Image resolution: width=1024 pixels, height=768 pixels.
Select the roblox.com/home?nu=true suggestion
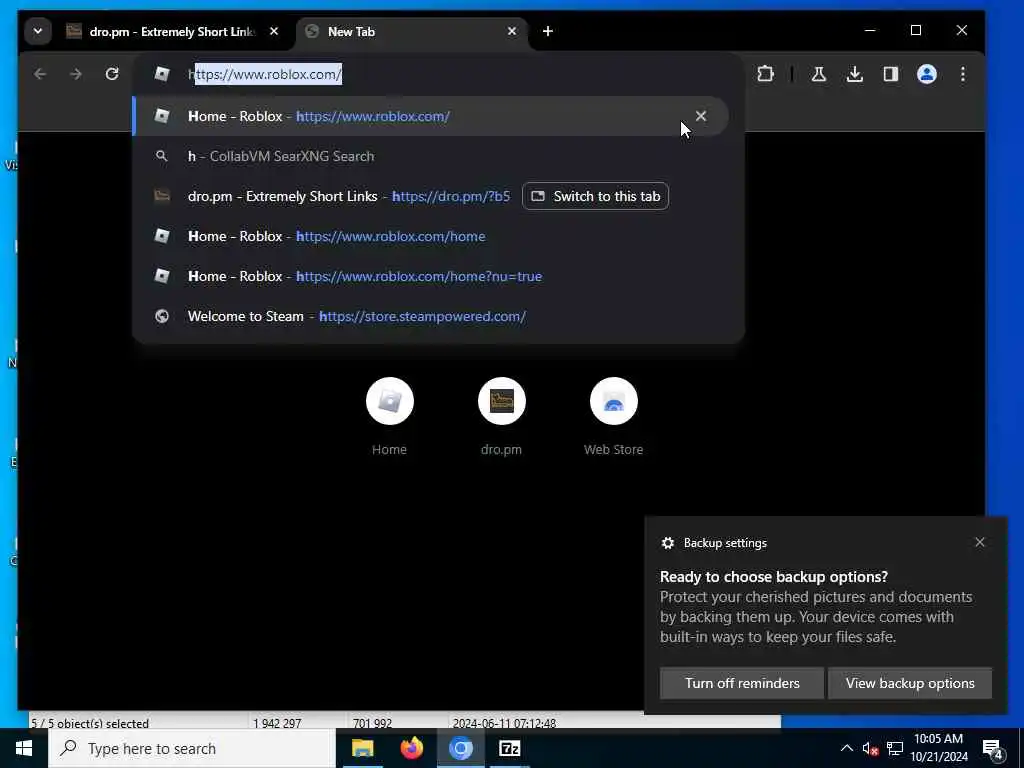431,276
